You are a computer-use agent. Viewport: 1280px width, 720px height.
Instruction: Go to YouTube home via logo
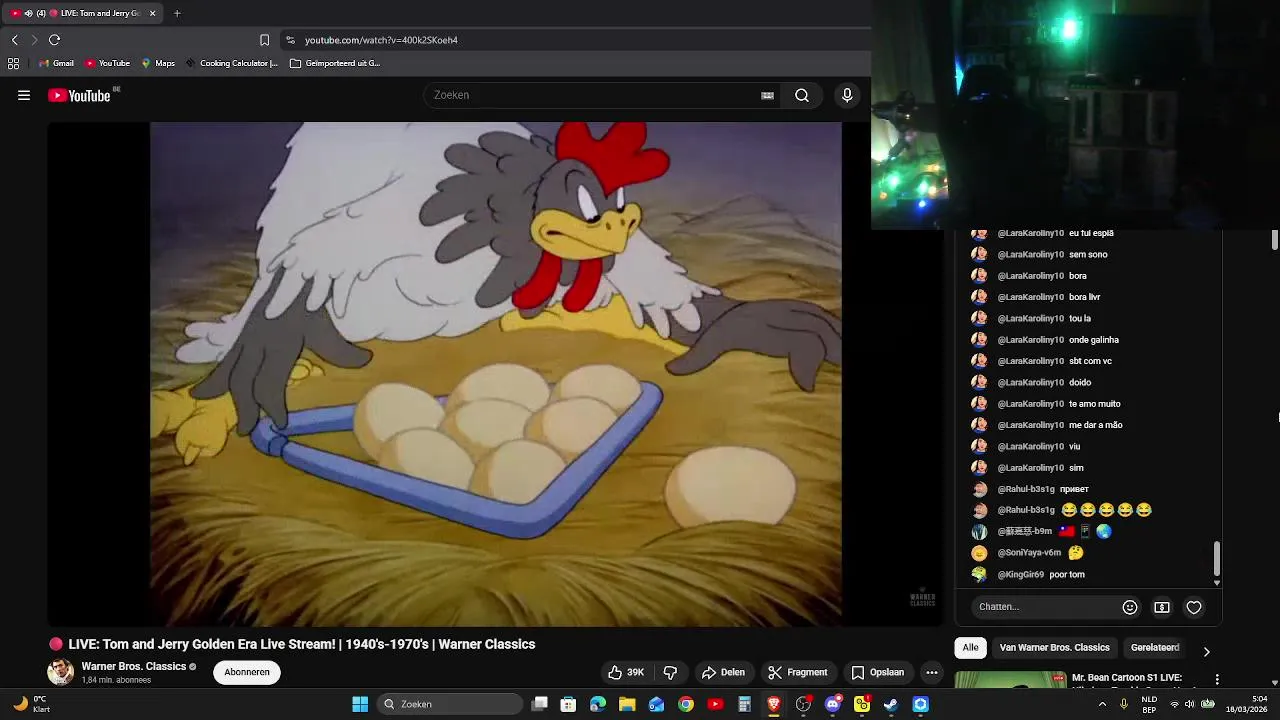pos(79,95)
